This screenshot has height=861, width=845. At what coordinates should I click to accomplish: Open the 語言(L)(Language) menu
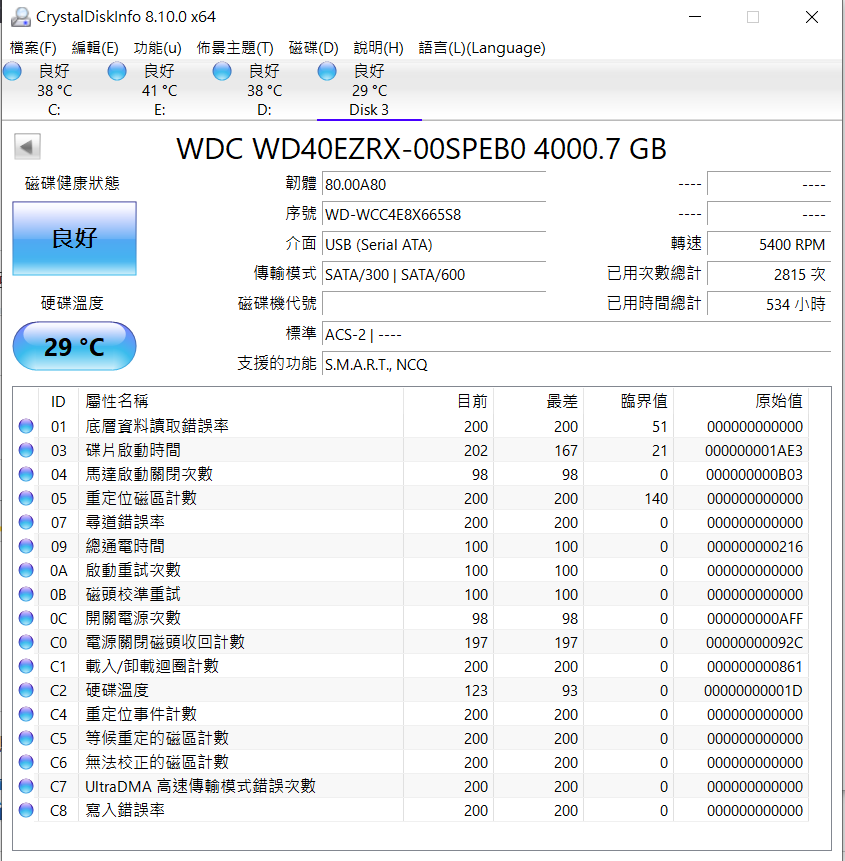[x=481, y=48]
